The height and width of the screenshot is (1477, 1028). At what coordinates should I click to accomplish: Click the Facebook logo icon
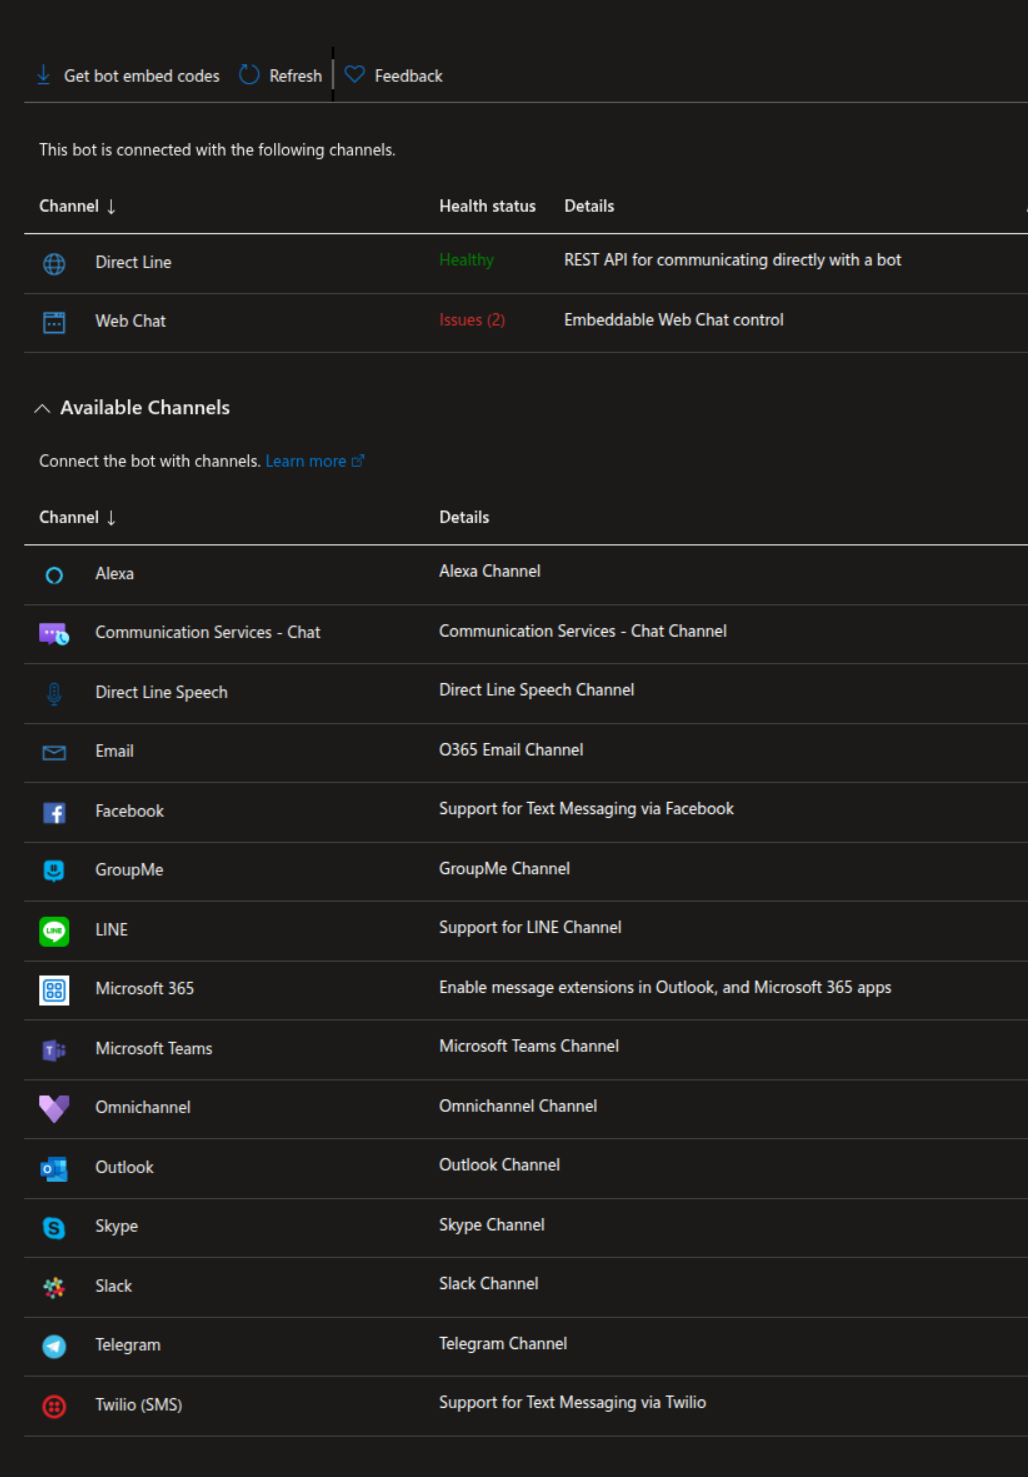tap(54, 813)
